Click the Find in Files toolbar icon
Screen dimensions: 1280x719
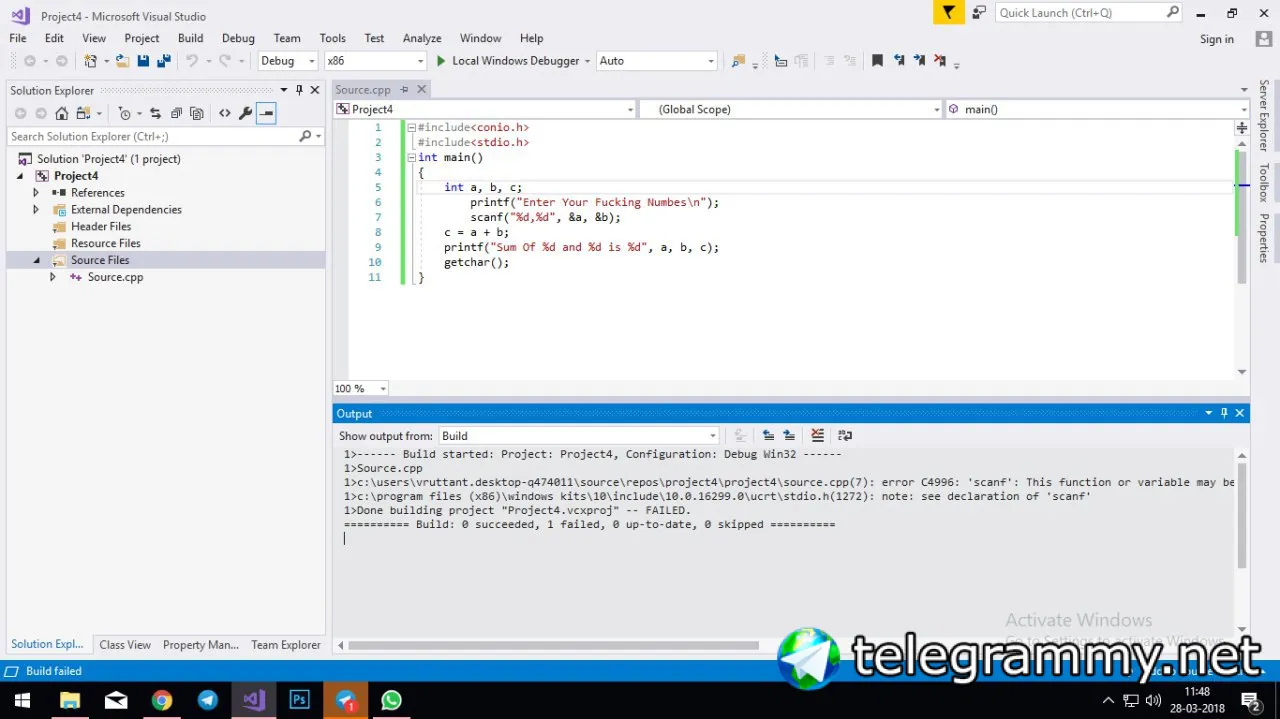(x=739, y=61)
